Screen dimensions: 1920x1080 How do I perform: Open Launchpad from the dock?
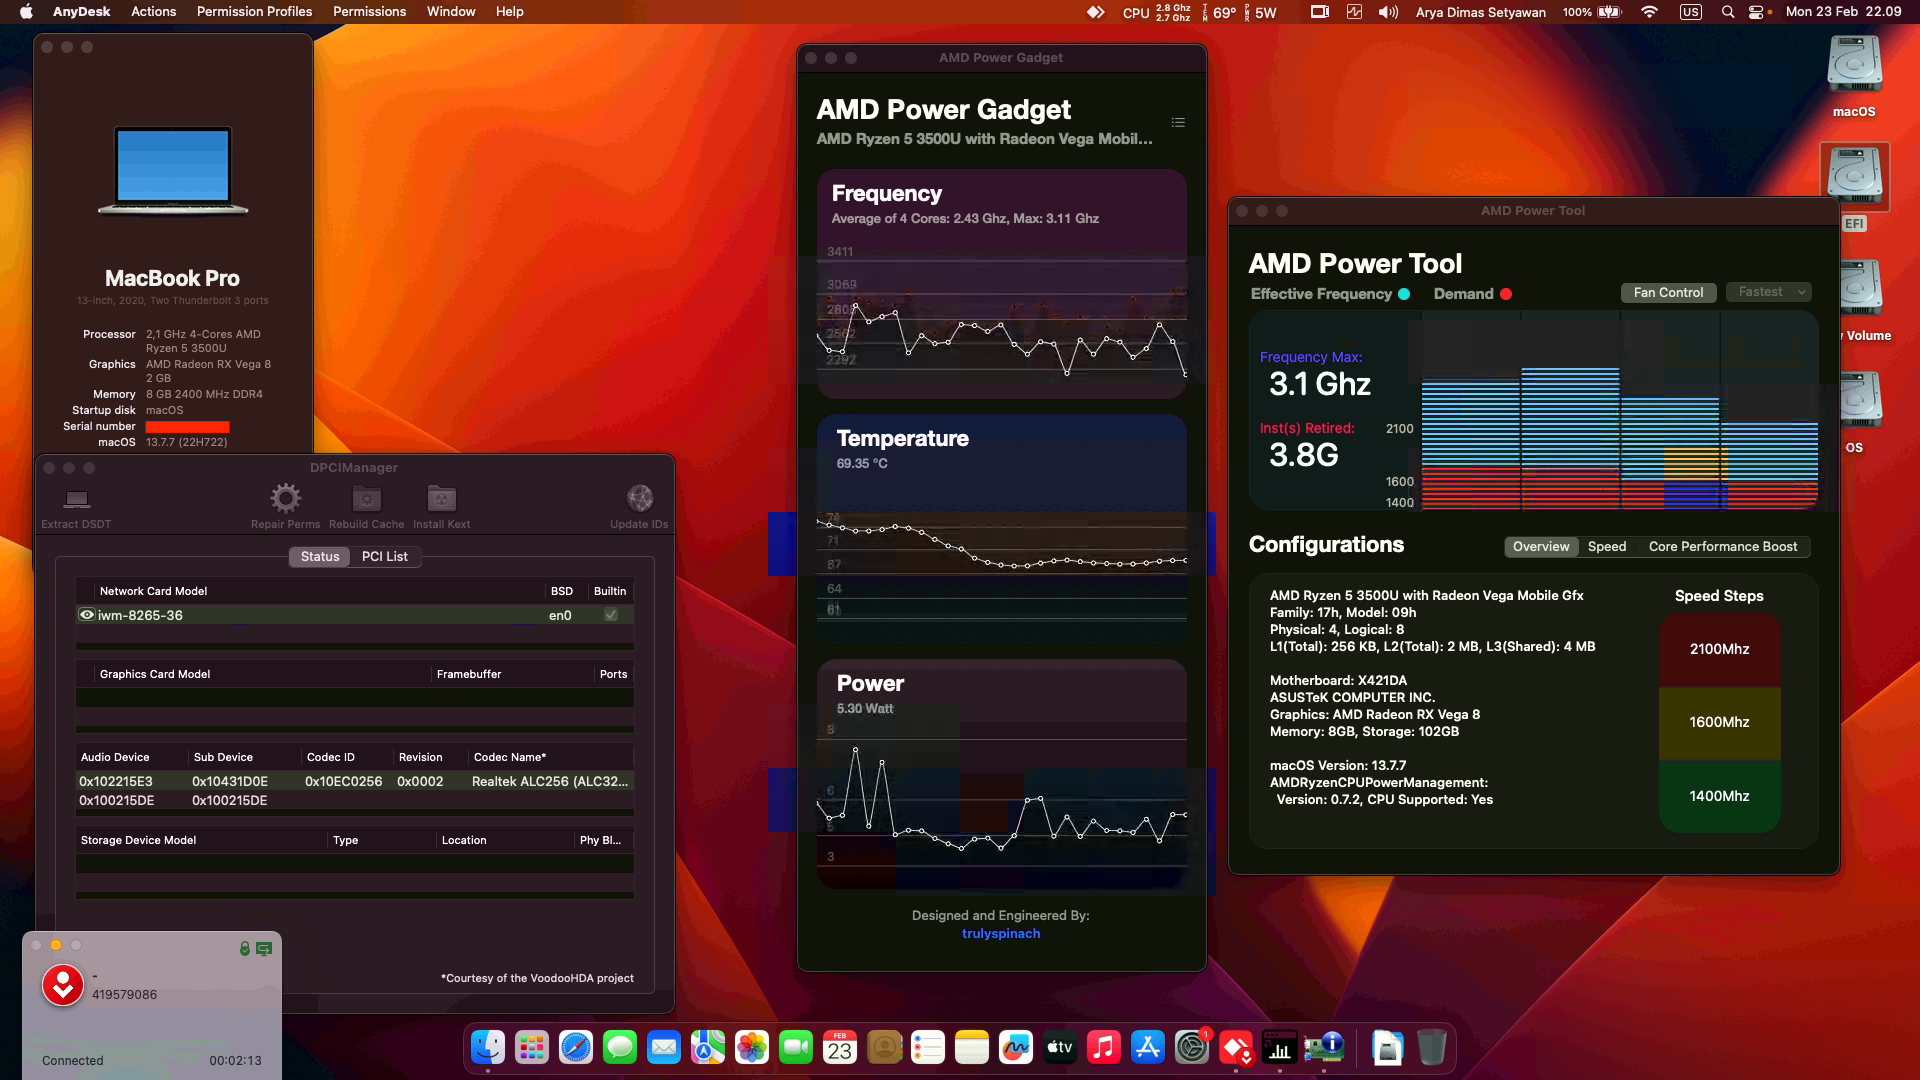532,1047
